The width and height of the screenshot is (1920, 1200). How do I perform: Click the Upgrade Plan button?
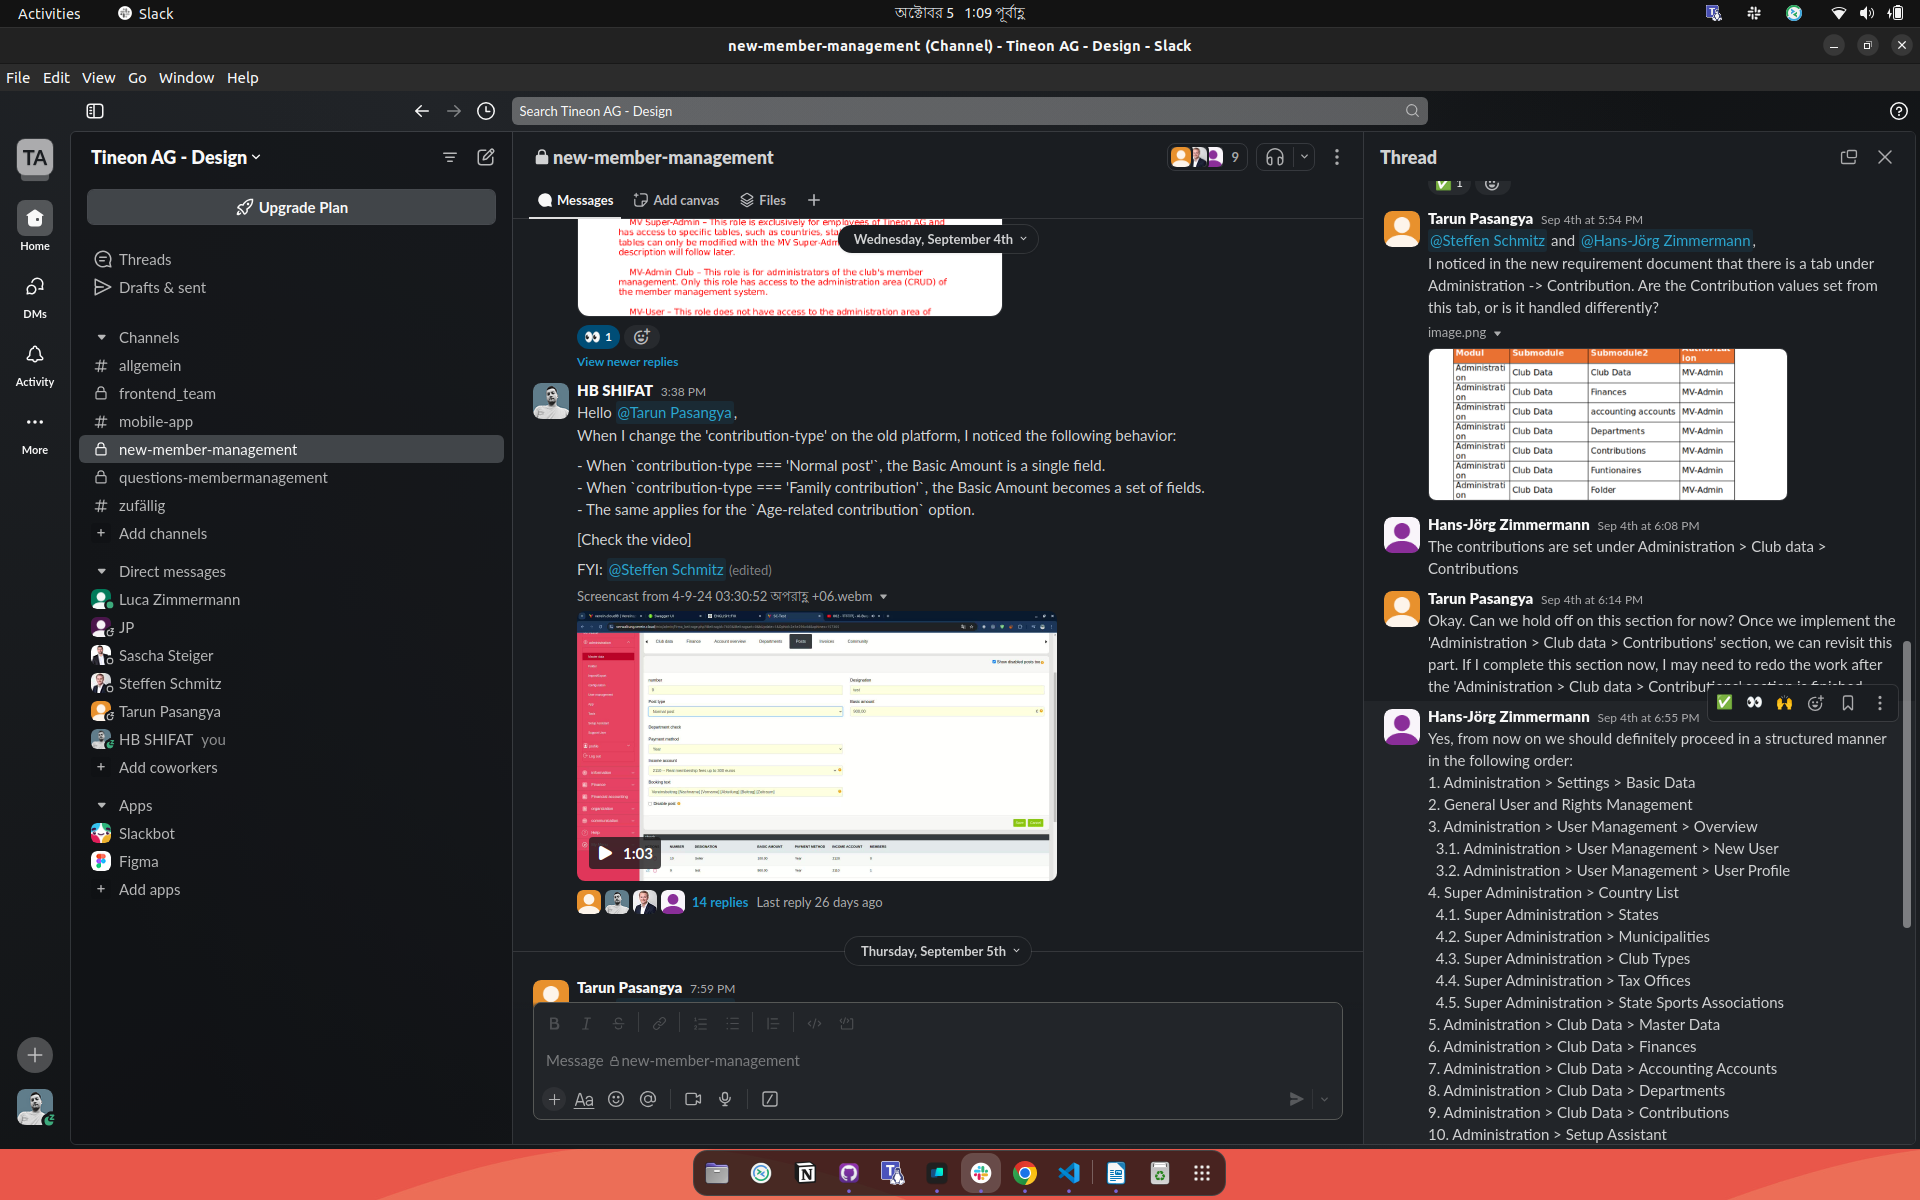pos(291,207)
